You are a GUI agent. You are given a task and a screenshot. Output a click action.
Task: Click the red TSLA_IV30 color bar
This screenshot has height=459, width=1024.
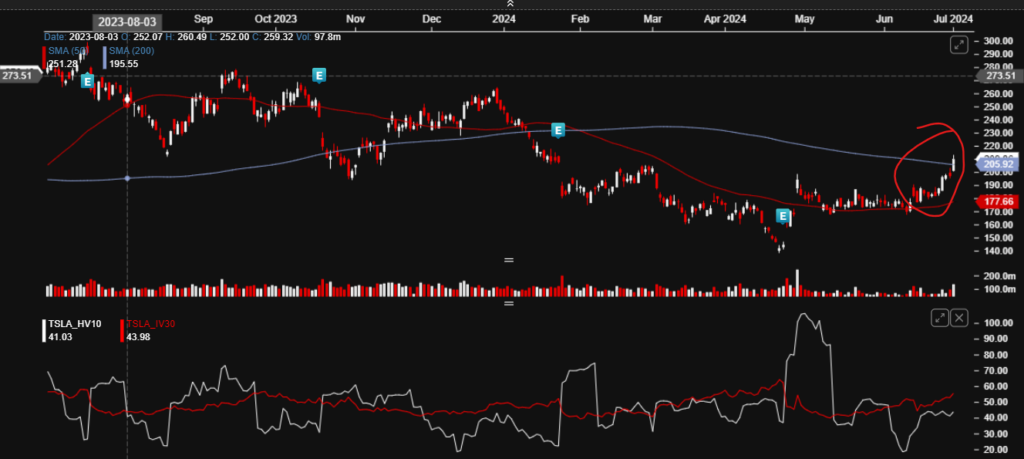tap(122, 330)
